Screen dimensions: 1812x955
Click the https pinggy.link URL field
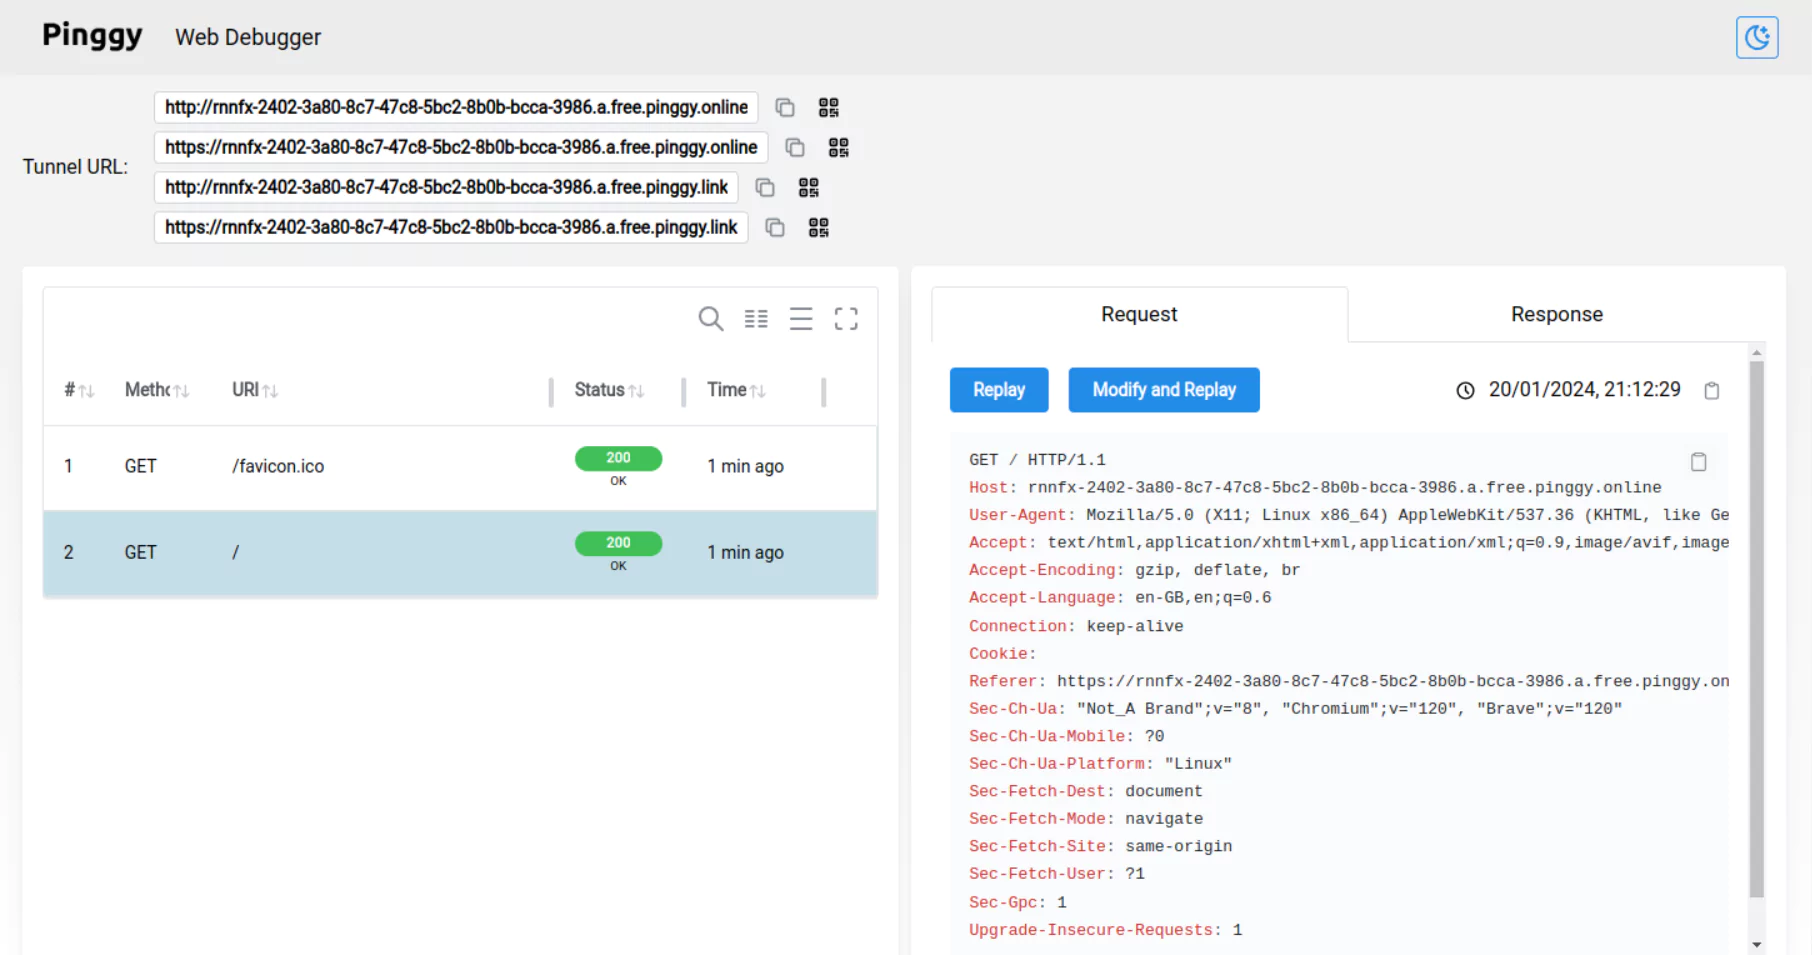point(451,227)
